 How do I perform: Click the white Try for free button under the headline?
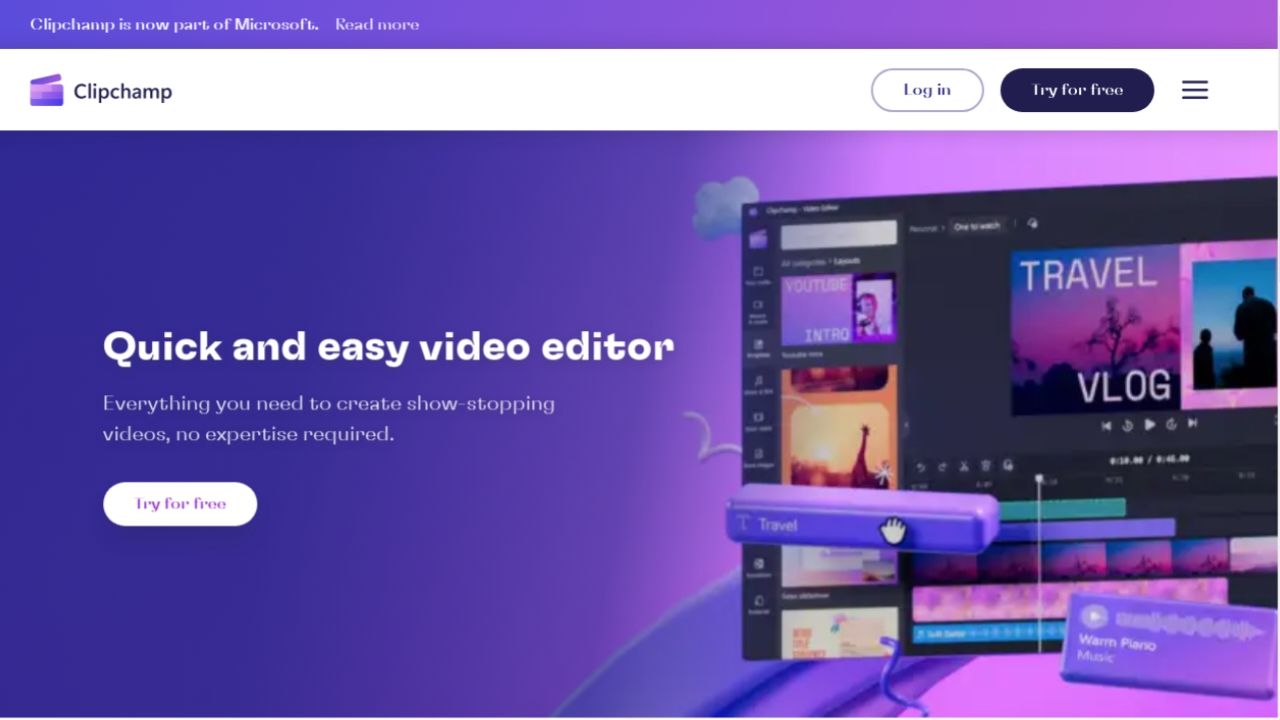(180, 504)
